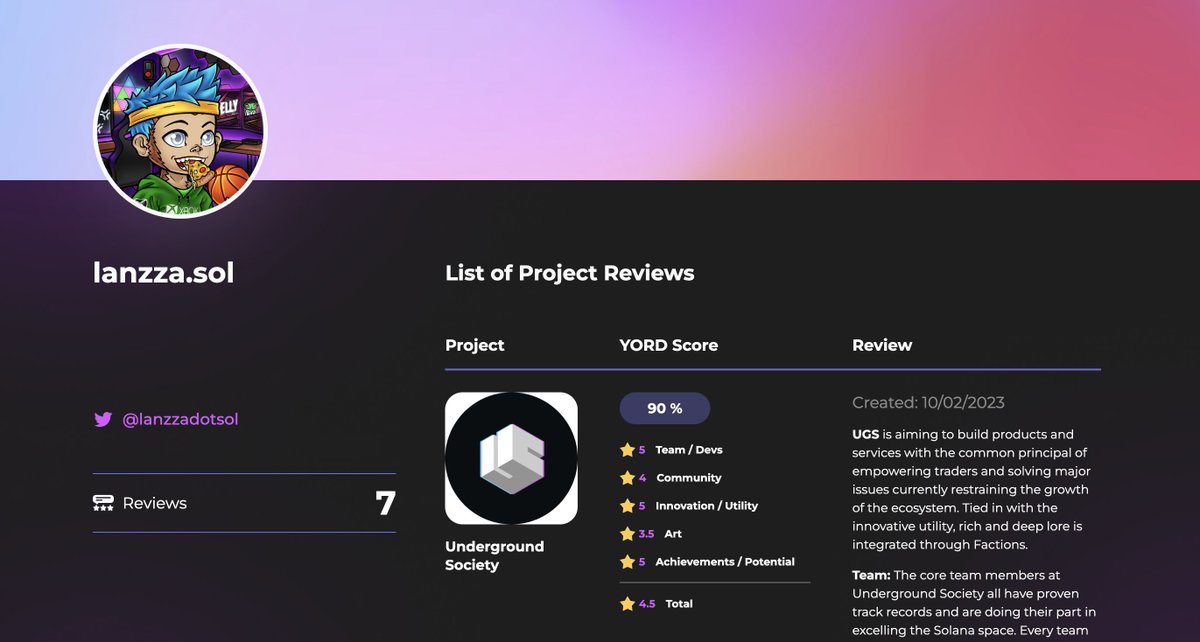
Task: Click the Twitter bird icon
Action: coord(102,419)
